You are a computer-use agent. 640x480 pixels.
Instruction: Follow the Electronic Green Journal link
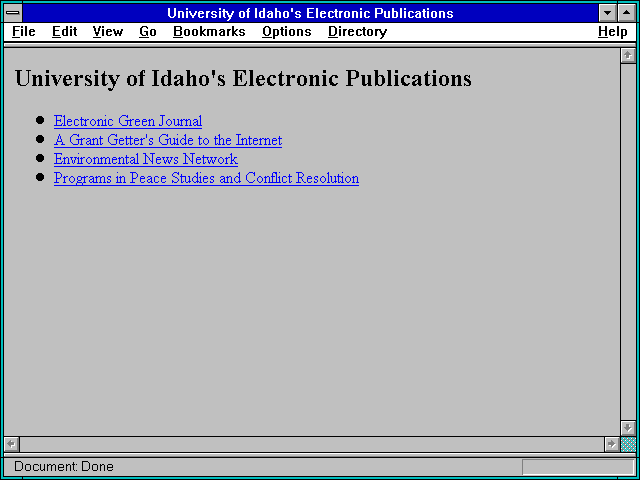click(128, 121)
